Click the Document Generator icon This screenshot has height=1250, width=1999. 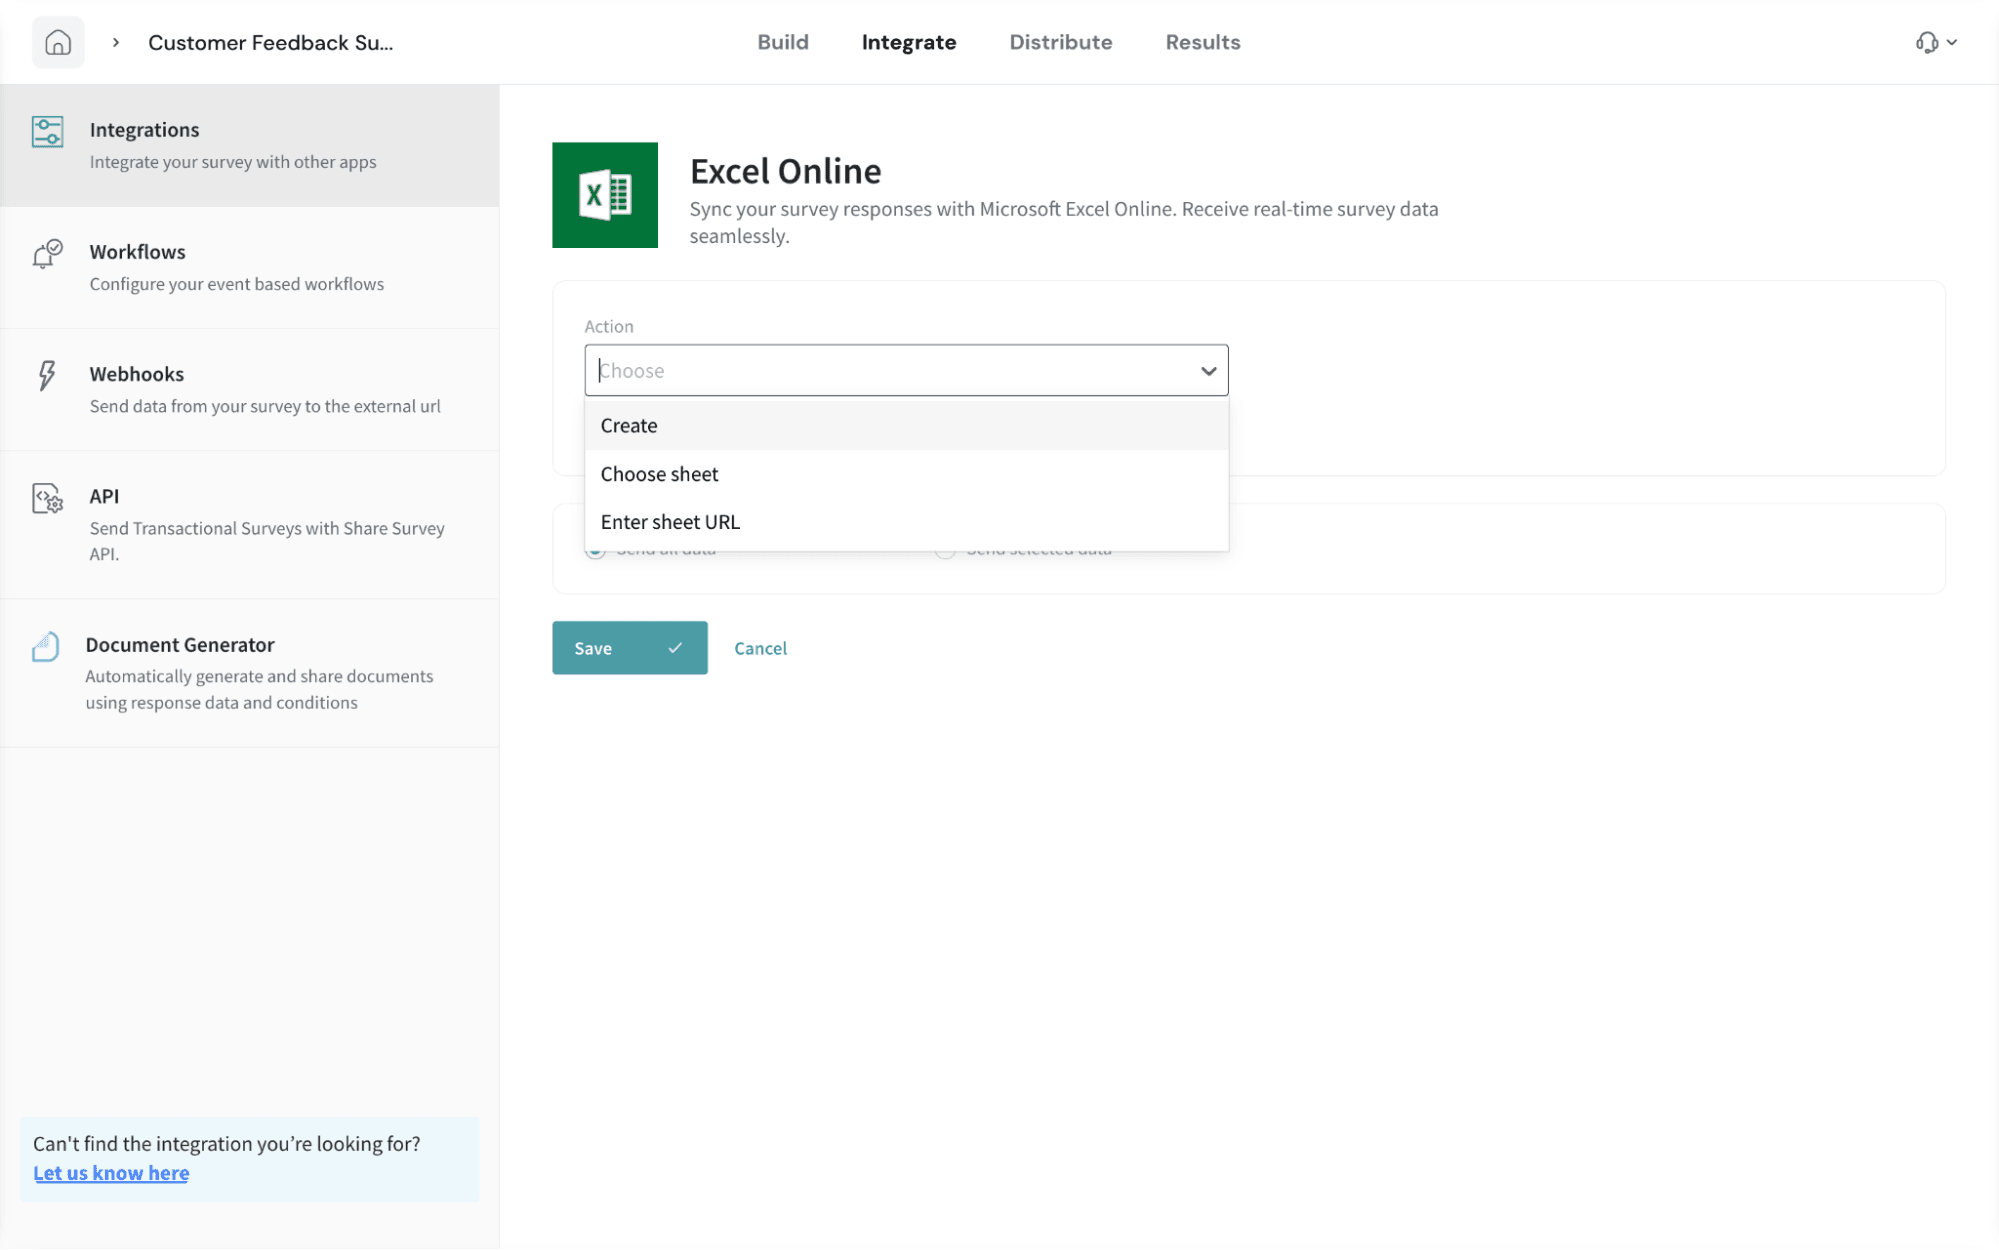[x=46, y=647]
